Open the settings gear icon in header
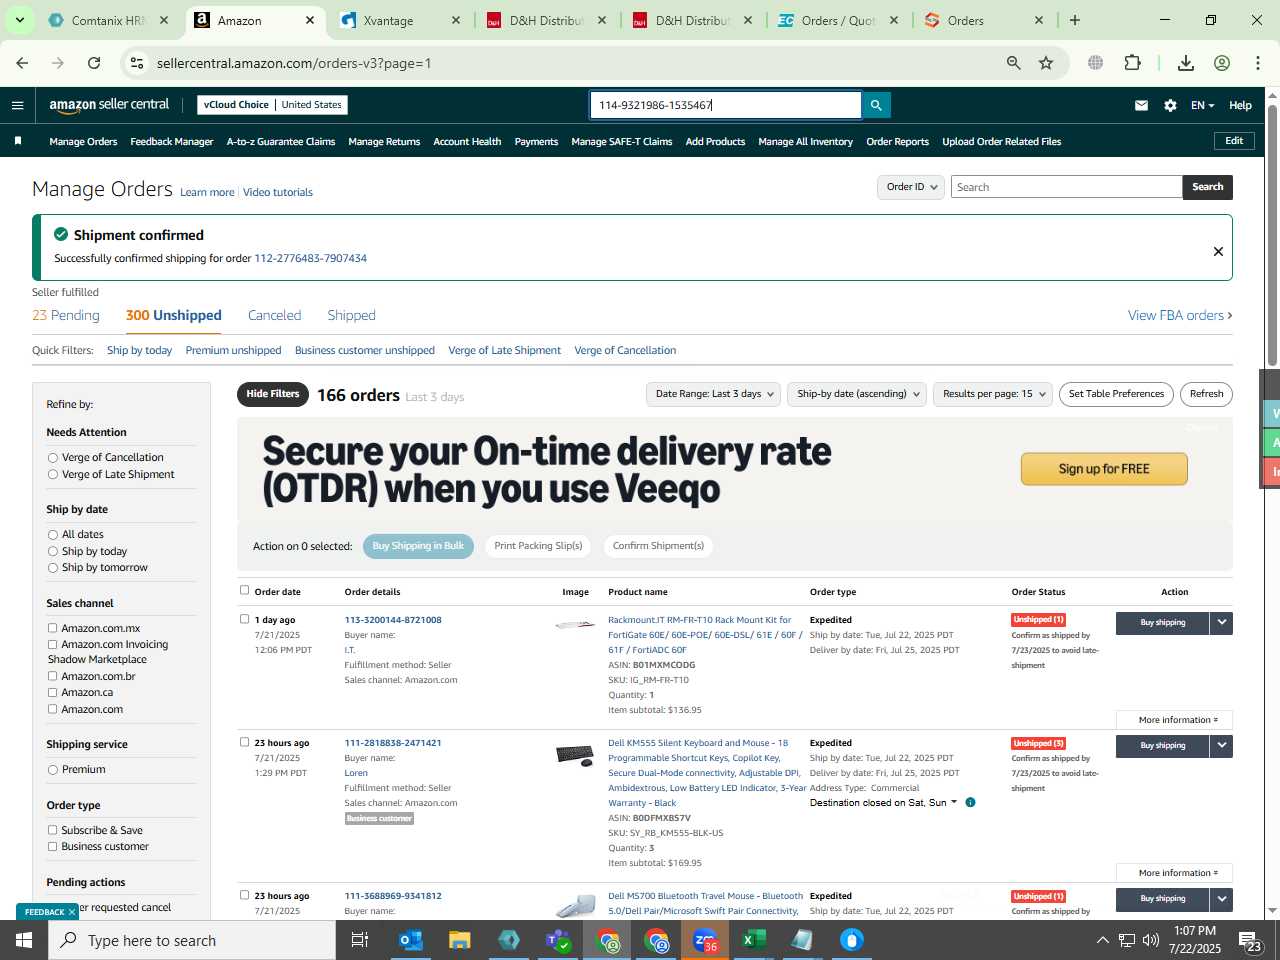 1170,105
